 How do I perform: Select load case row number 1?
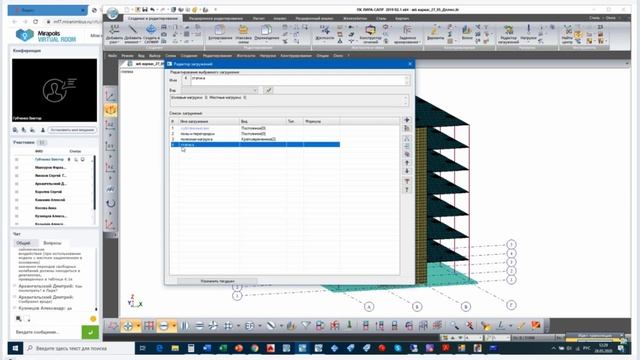pyautogui.click(x=255, y=128)
